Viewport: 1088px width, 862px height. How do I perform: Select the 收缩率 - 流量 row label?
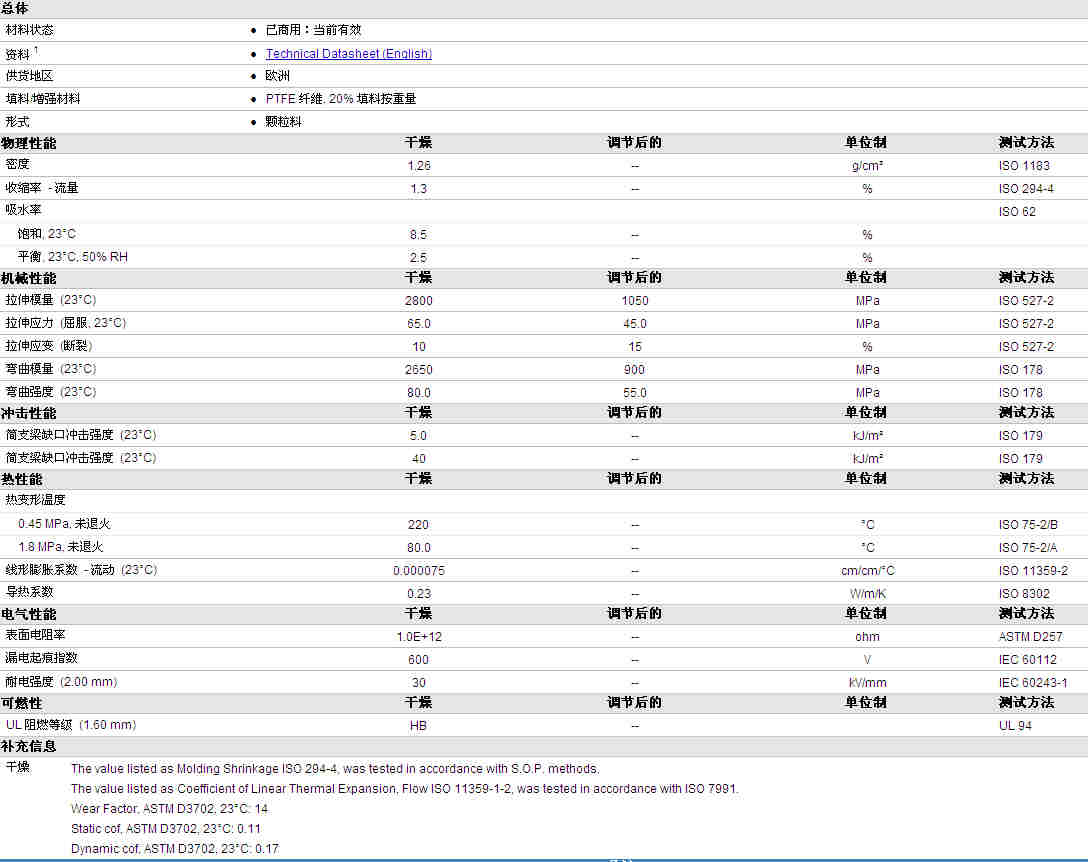pos(42,187)
